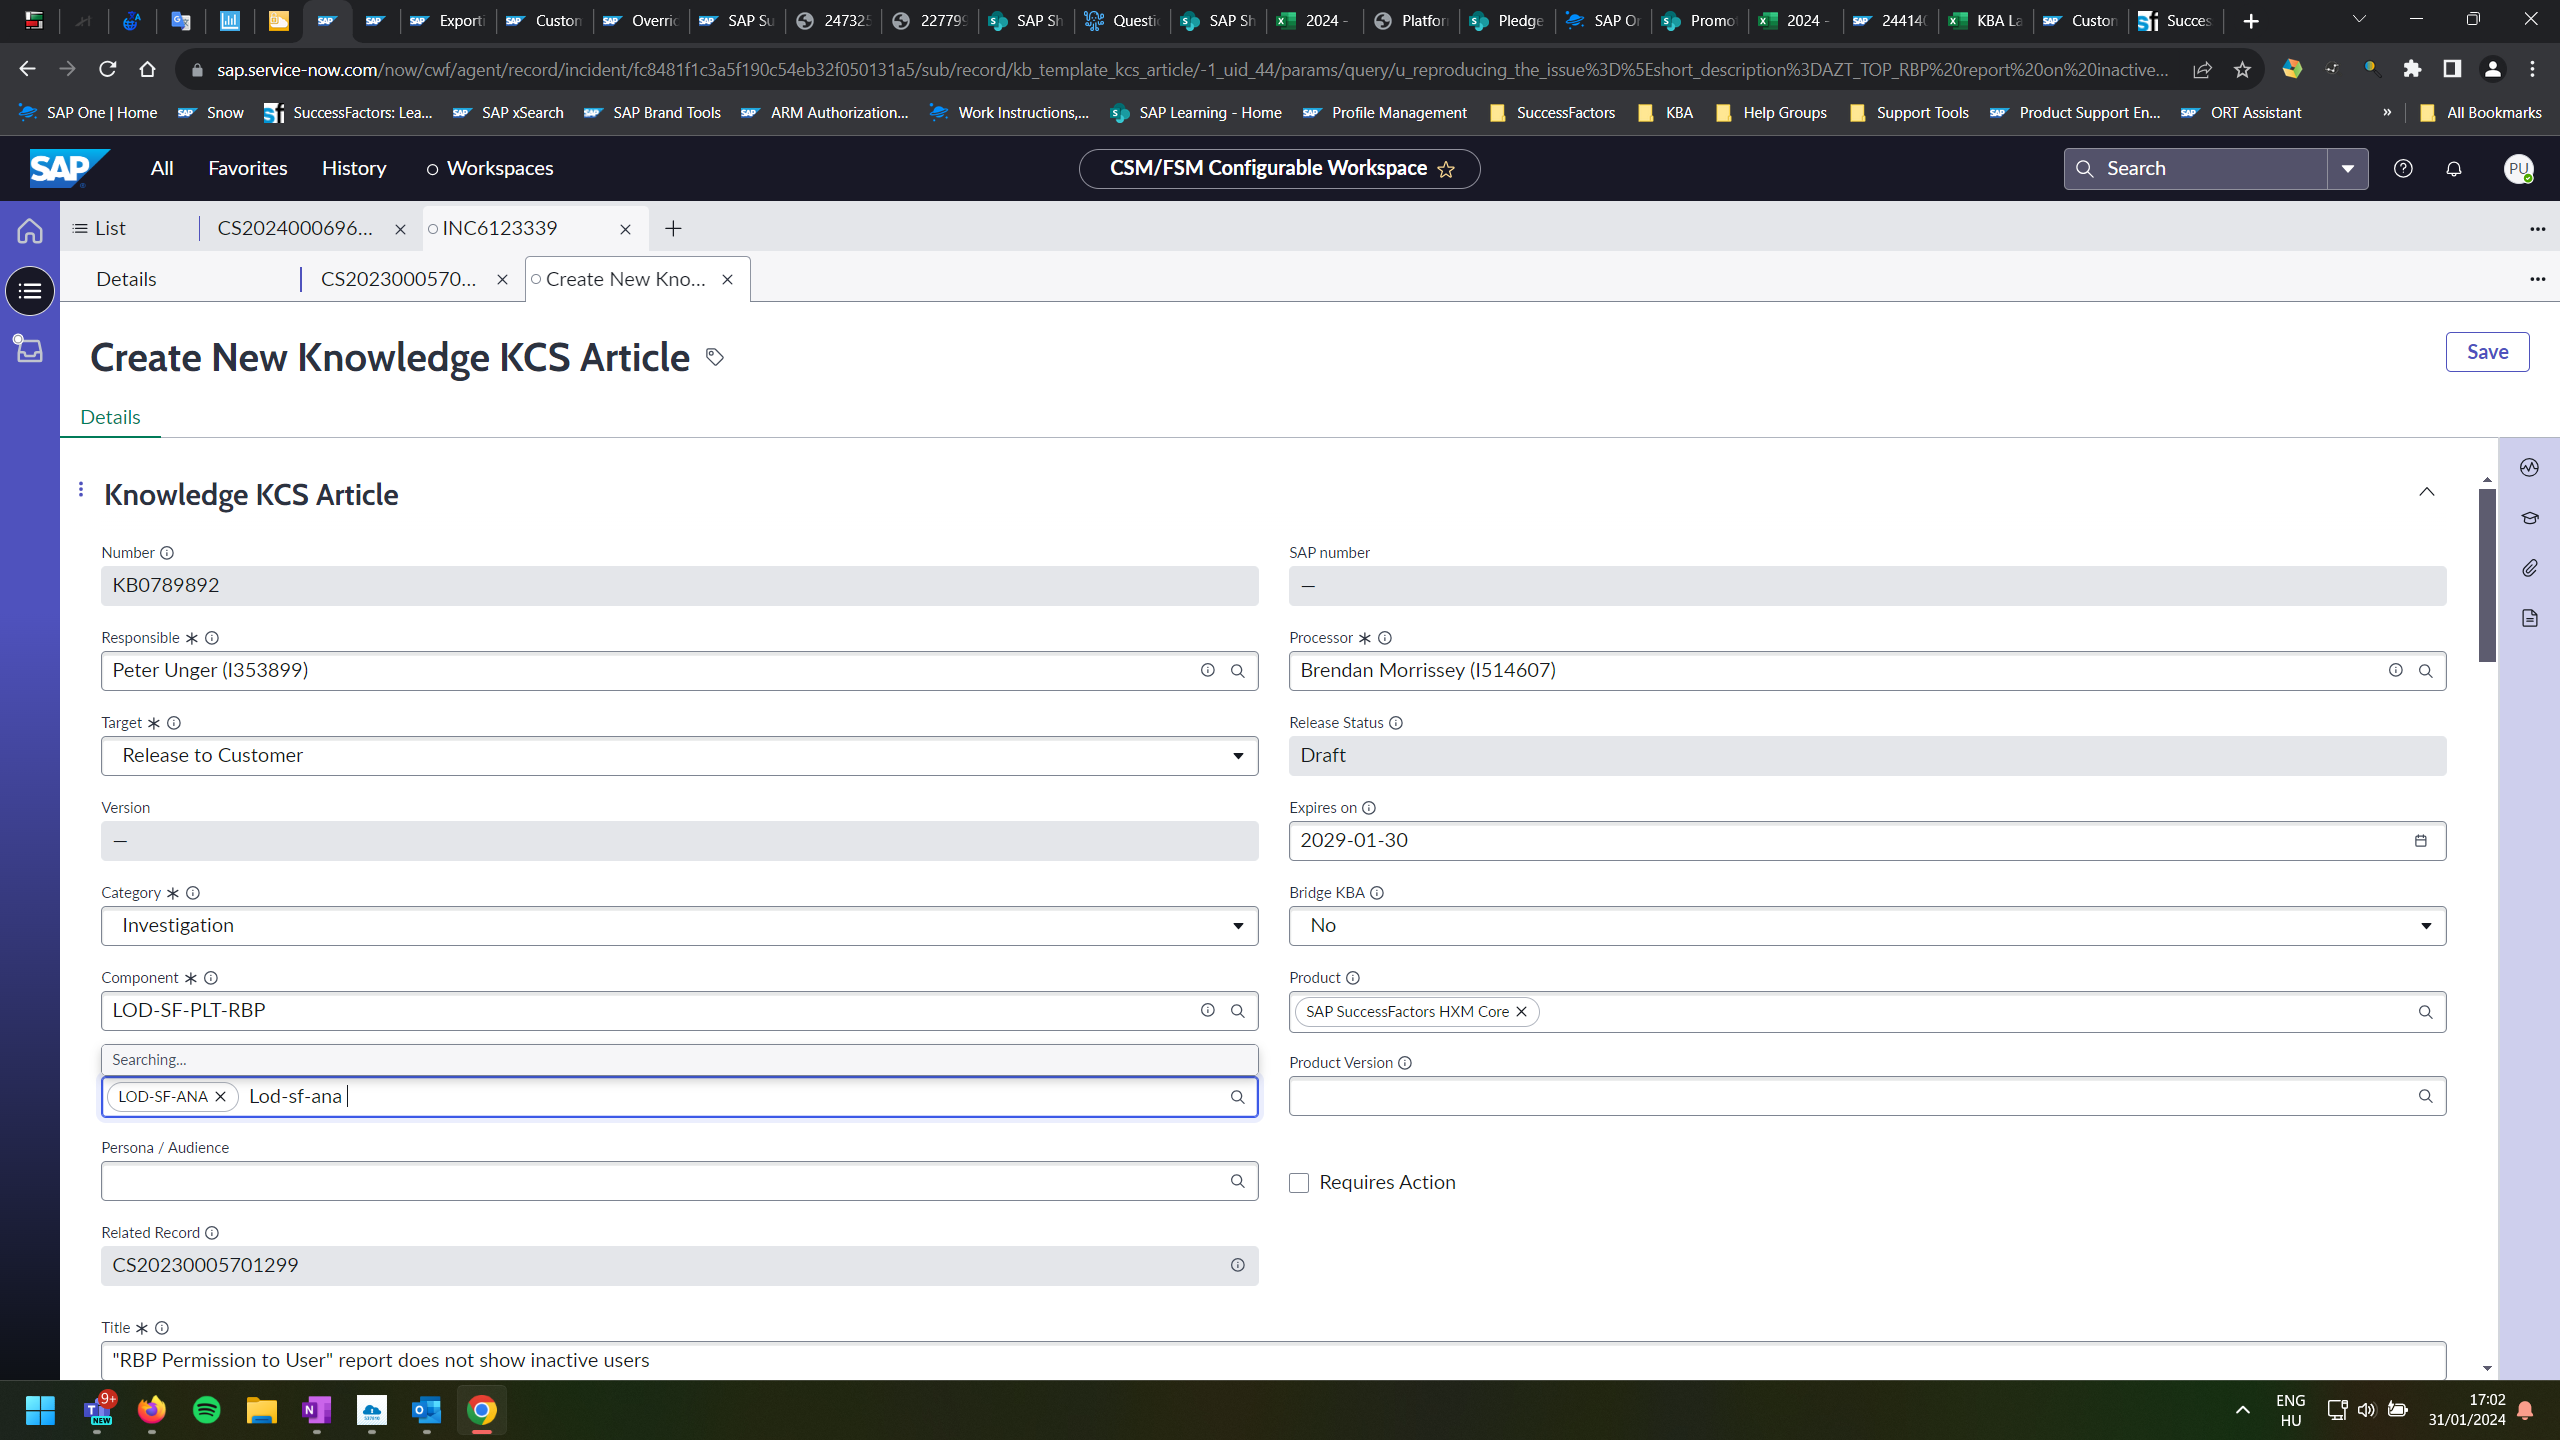Click the tag icon beside article title
The width and height of the screenshot is (2560, 1440).
tap(714, 357)
